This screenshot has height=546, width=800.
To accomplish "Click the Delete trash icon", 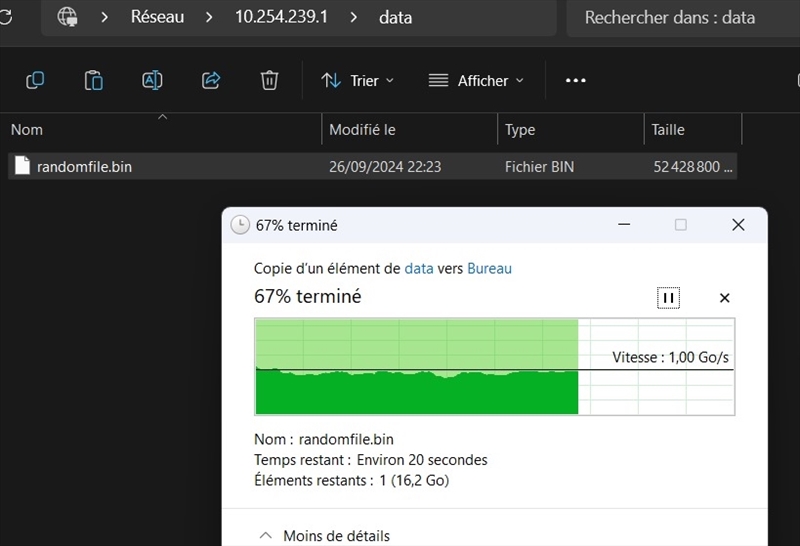I will [269, 81].
